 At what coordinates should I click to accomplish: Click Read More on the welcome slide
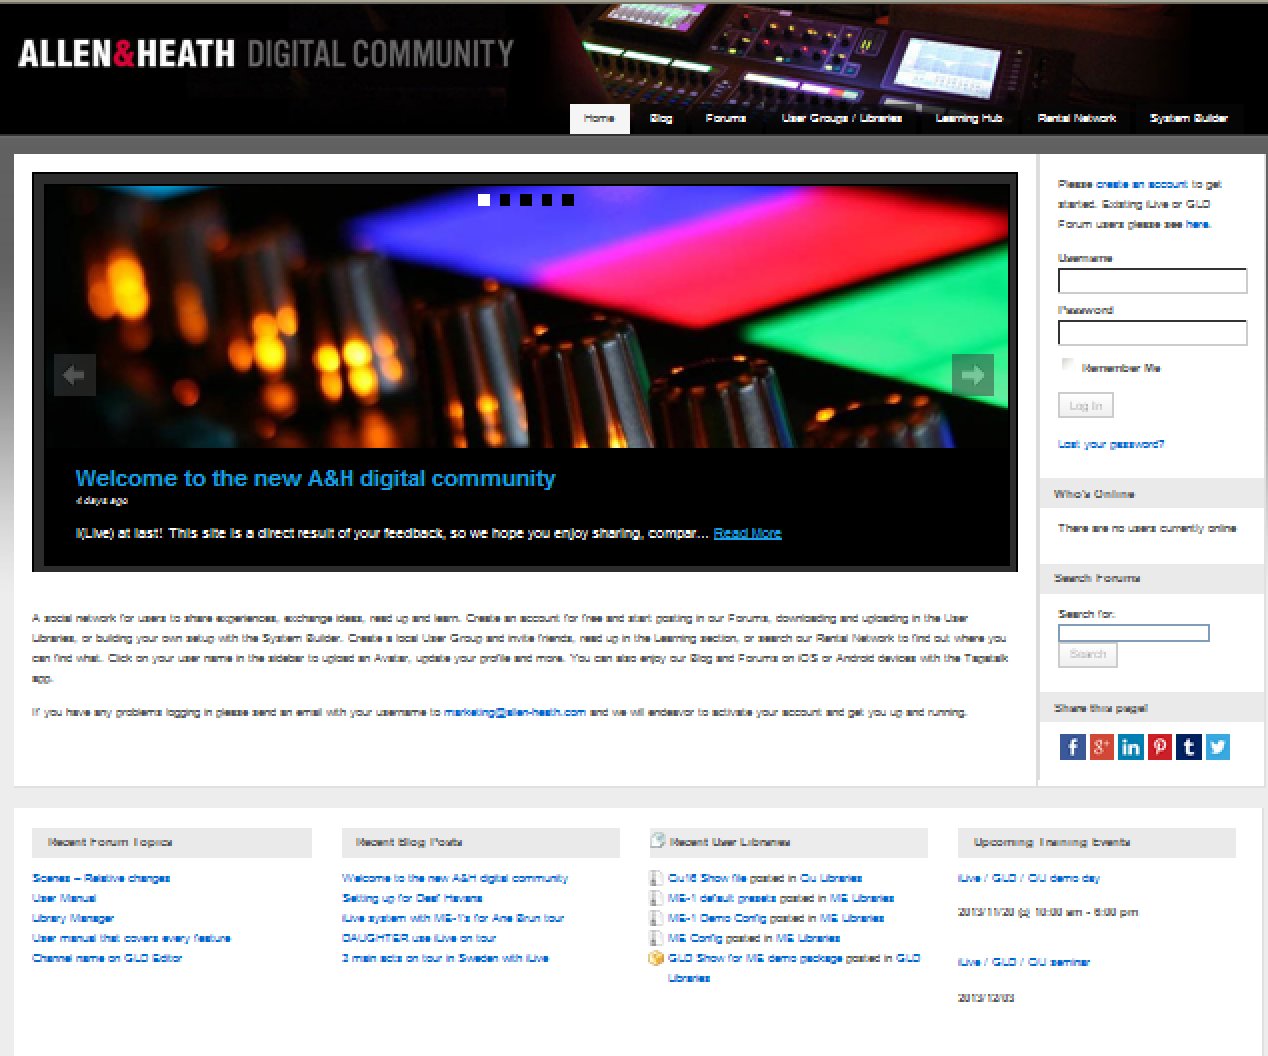pos(747,533)
